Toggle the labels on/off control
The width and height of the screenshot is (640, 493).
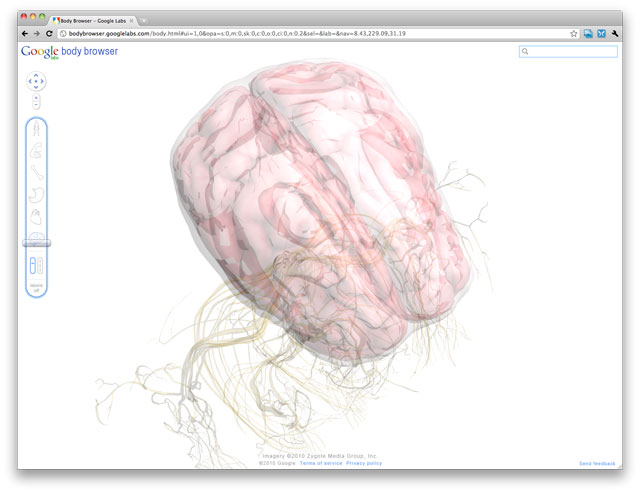(36, 287)
